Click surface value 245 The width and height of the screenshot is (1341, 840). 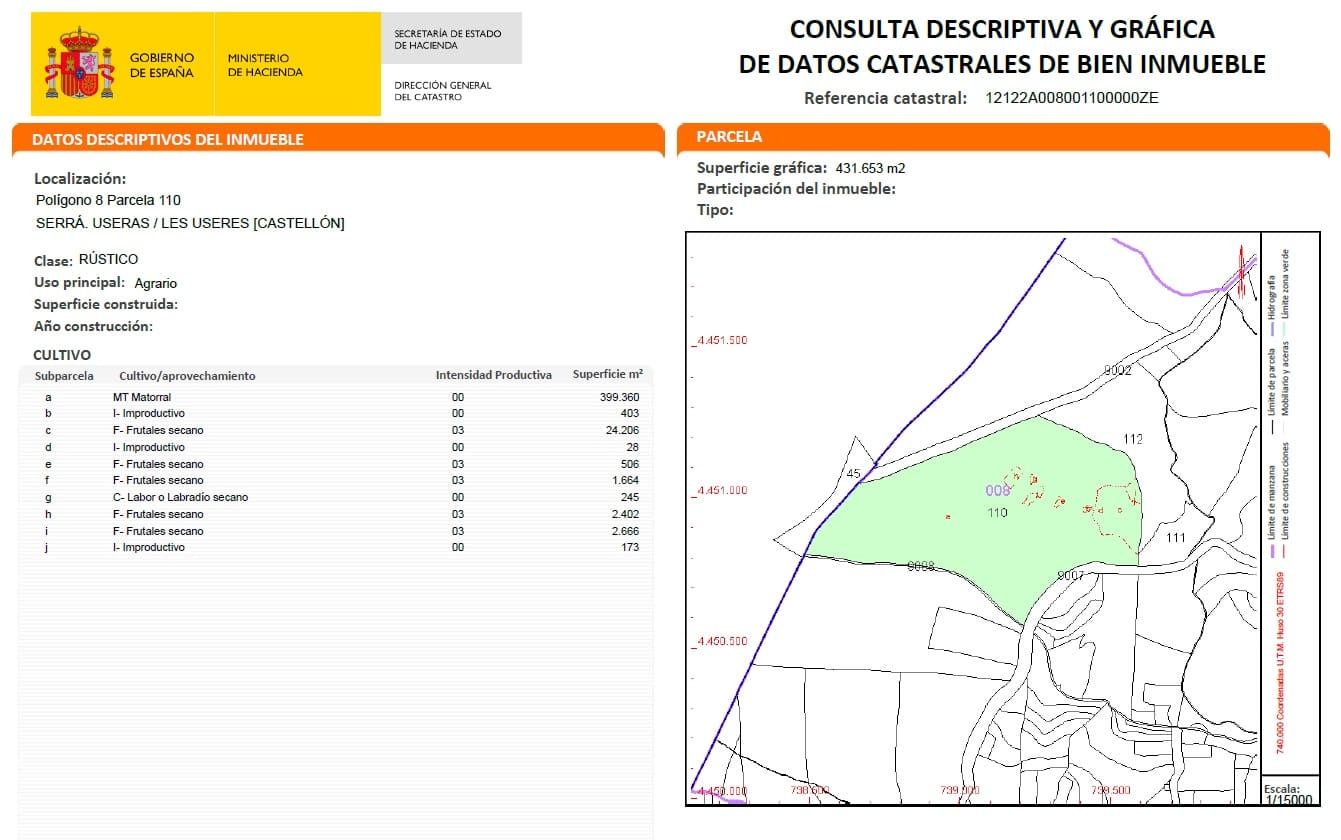coord(630,497)
